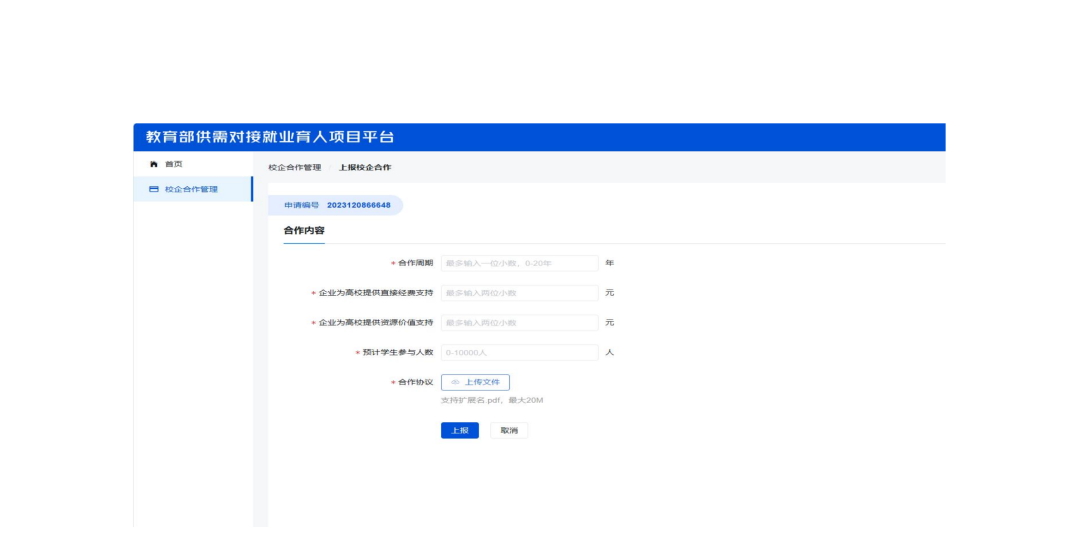Go to 校企合作管理 breadcrumb link
Image resolution: width=1080 pixels, height=544 pixels.
[295, 167]
